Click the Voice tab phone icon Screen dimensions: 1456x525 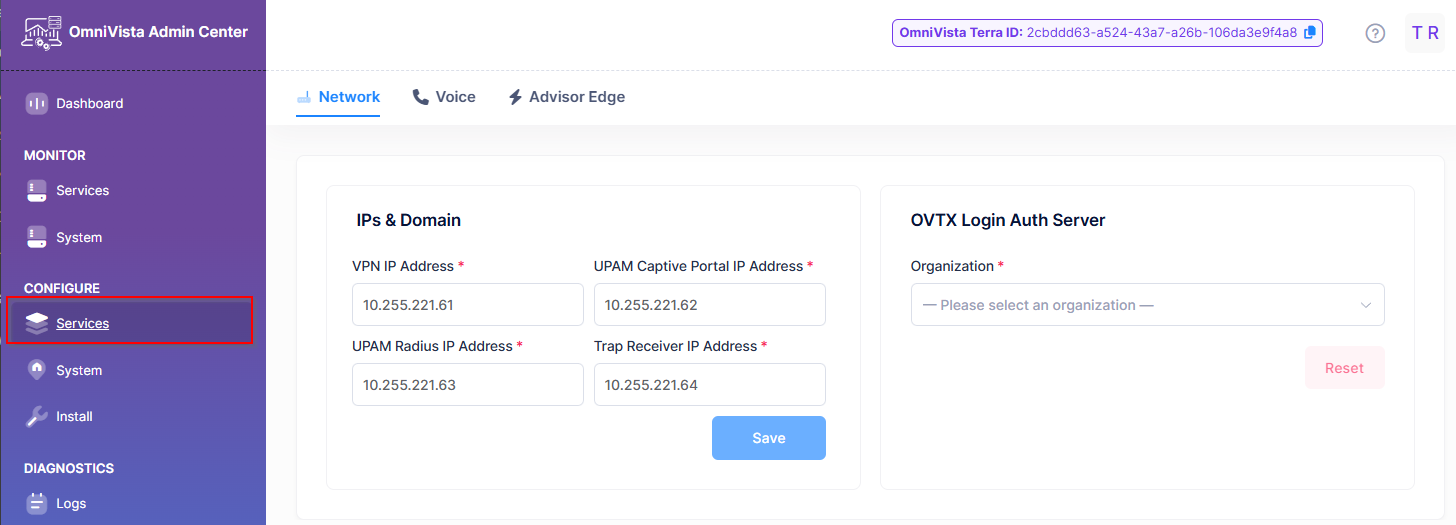(421, 97)
